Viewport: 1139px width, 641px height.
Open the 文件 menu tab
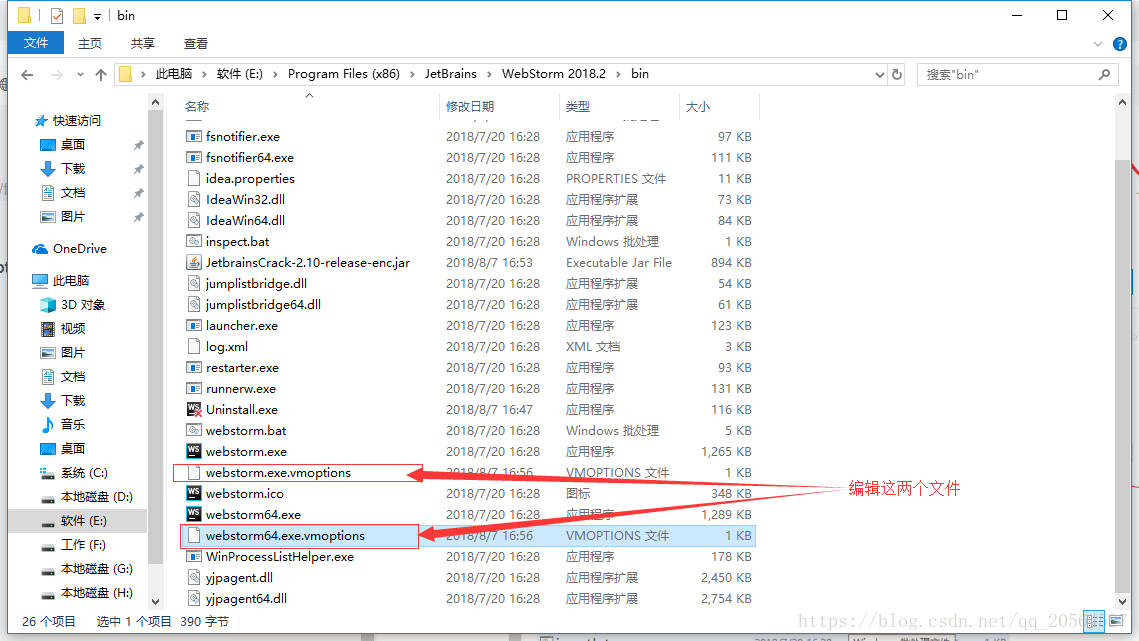click(x=36, y=43)
